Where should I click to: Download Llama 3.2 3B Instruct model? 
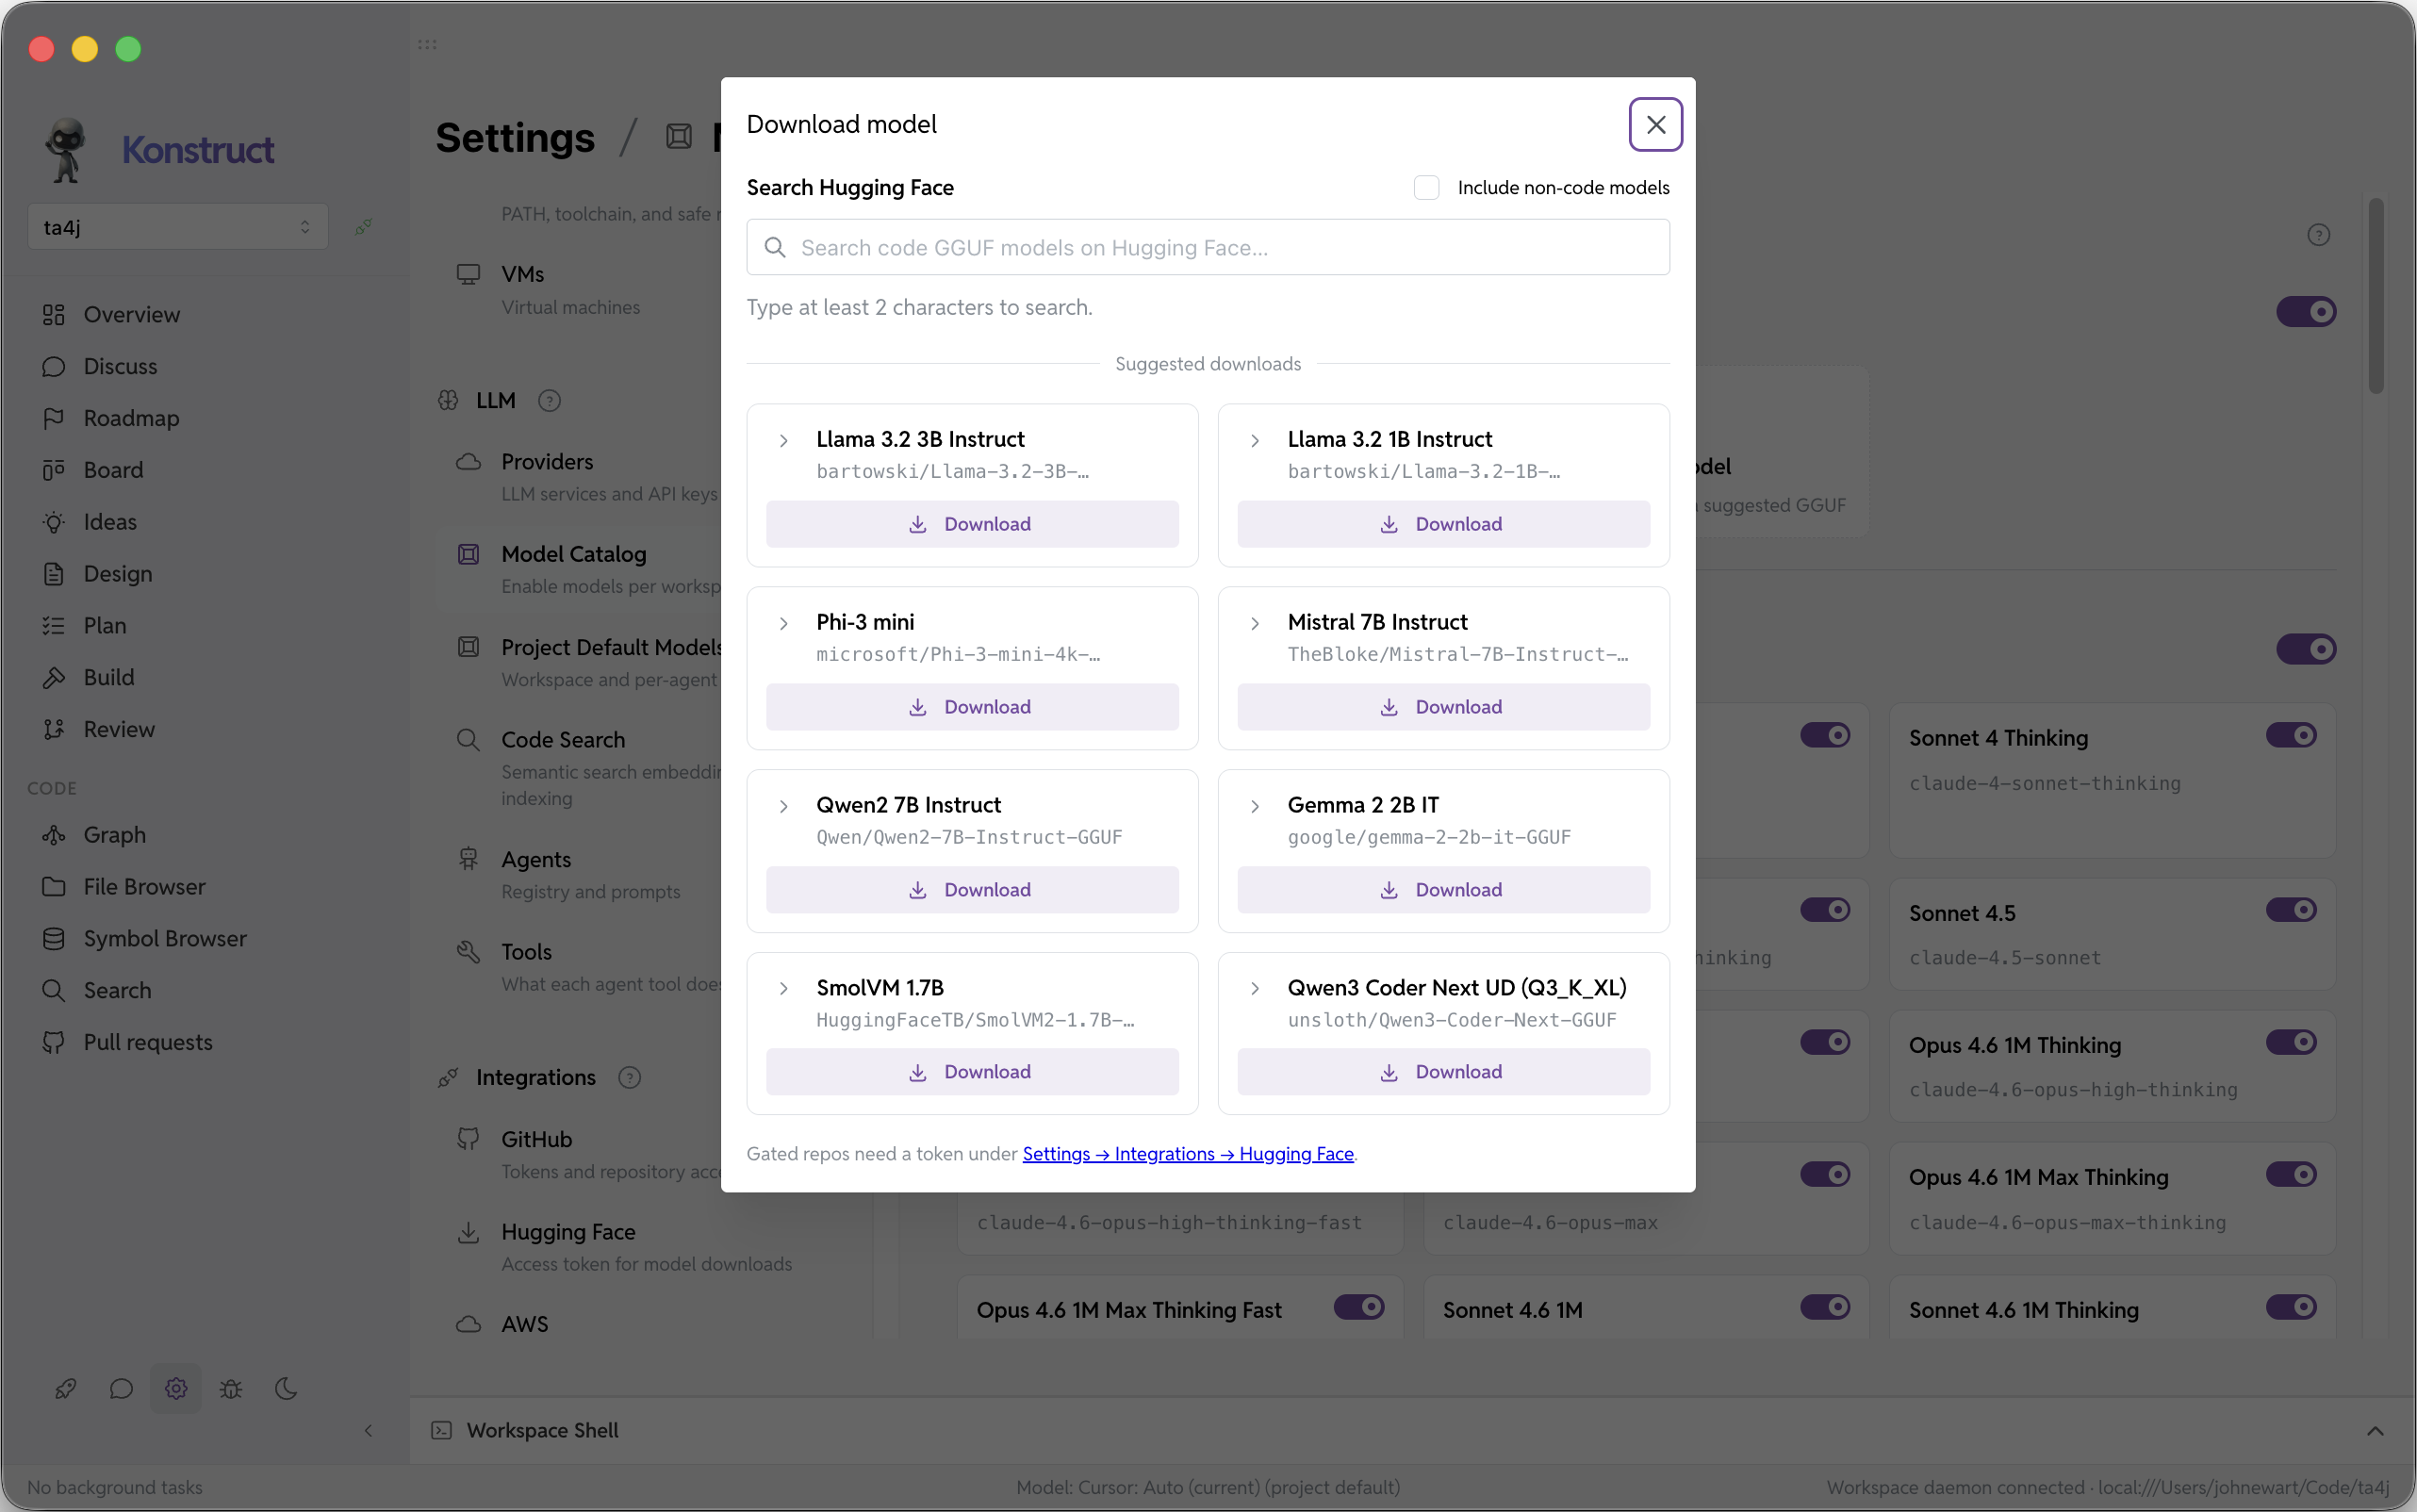972,524
